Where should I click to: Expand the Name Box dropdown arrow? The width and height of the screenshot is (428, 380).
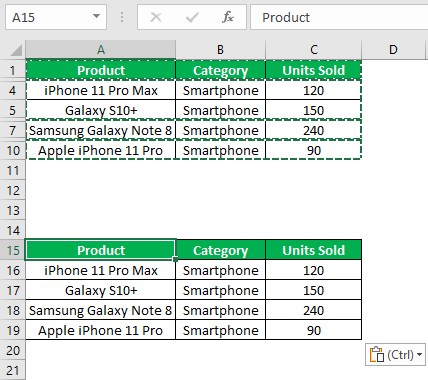pos(96,16)
